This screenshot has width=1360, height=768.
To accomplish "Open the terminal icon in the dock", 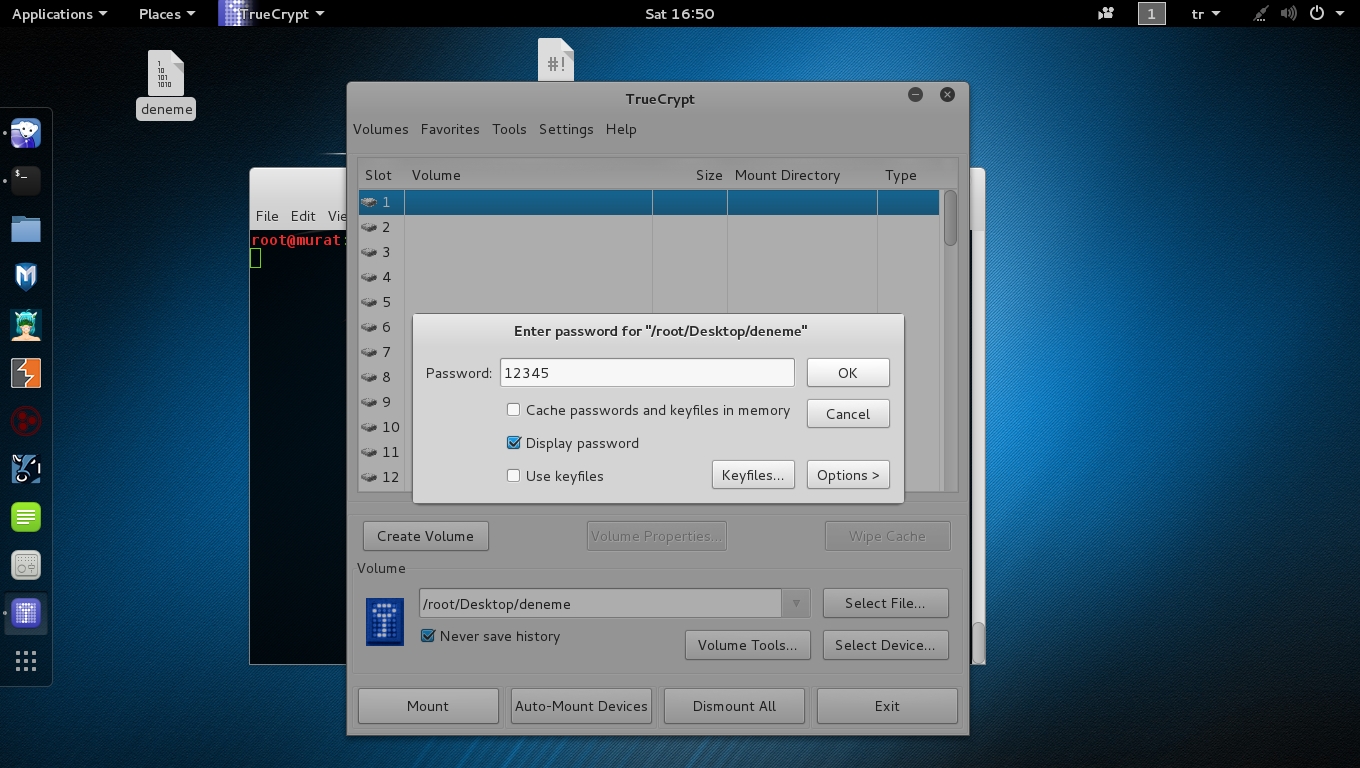I will pyautogui.click(x=26, y=180).
